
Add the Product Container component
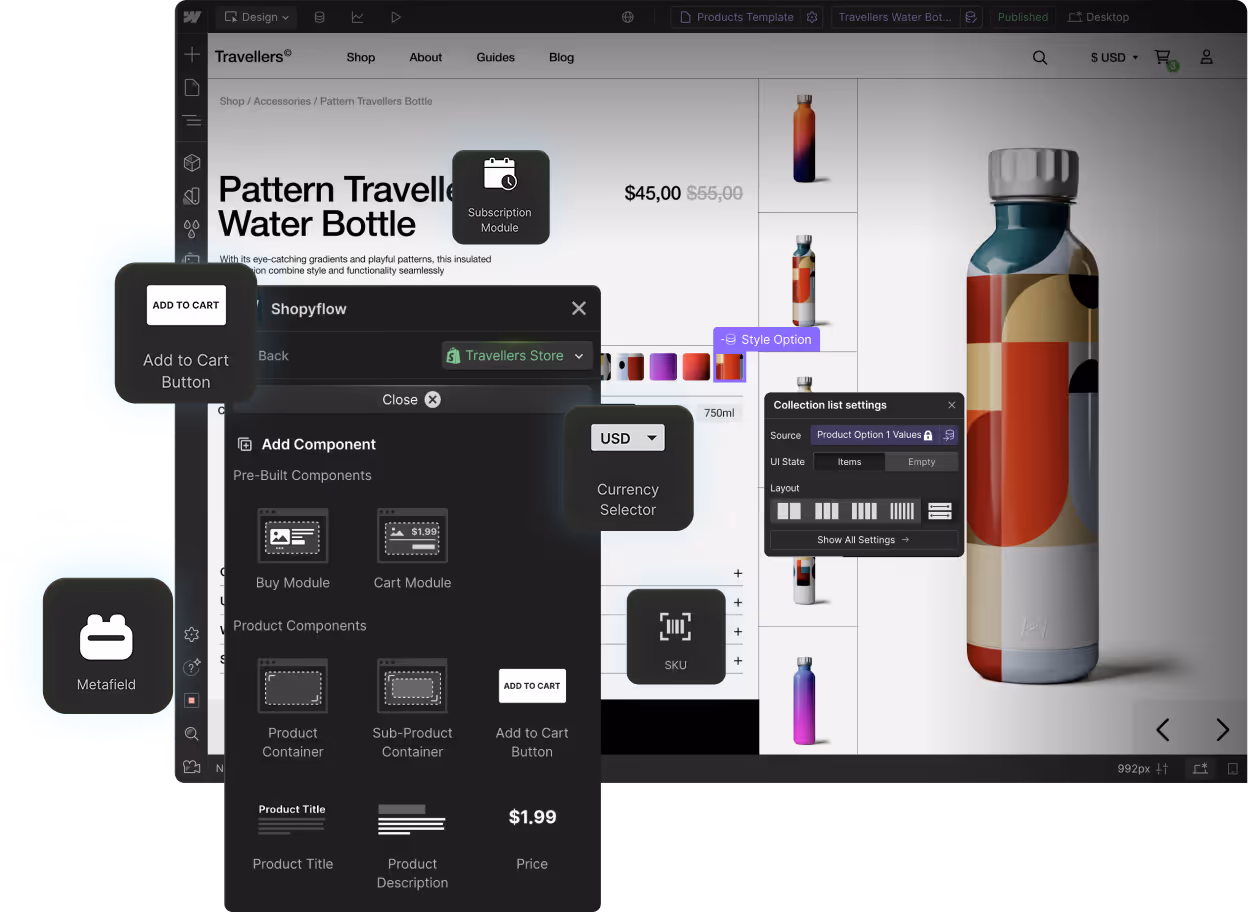[x=293, y=708]
